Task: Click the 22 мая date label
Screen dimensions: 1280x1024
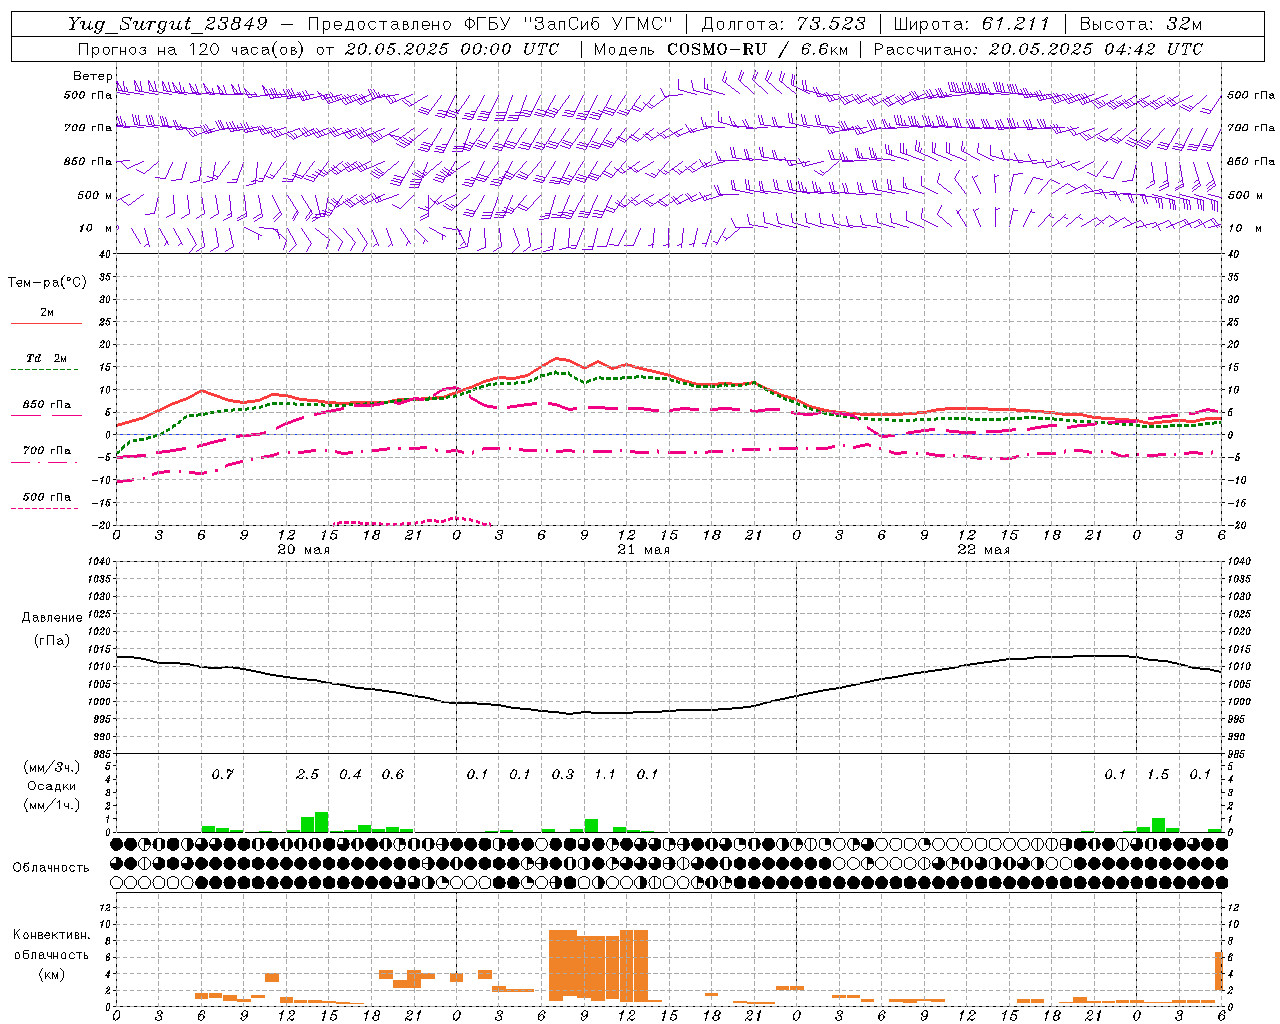Action: pyautogui.click(x=983, y=550)
